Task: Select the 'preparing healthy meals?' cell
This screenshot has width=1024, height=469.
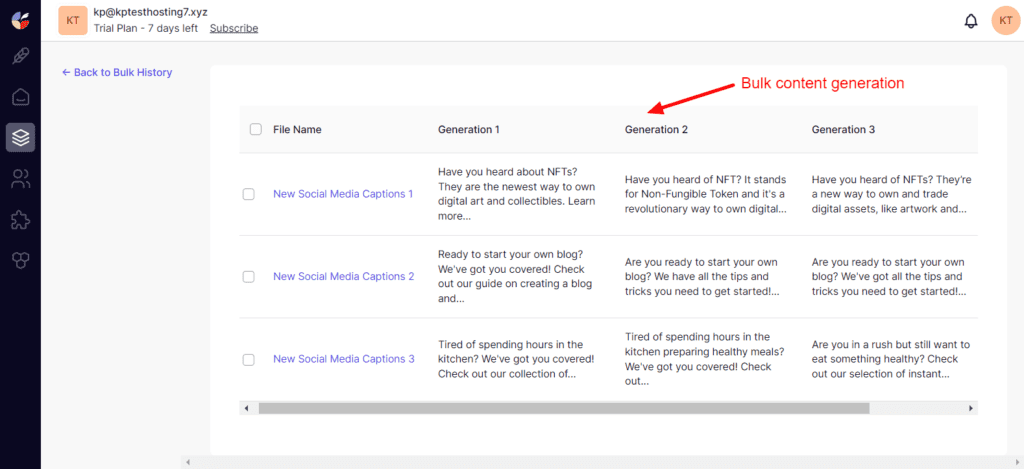Action: pos(705,359)
